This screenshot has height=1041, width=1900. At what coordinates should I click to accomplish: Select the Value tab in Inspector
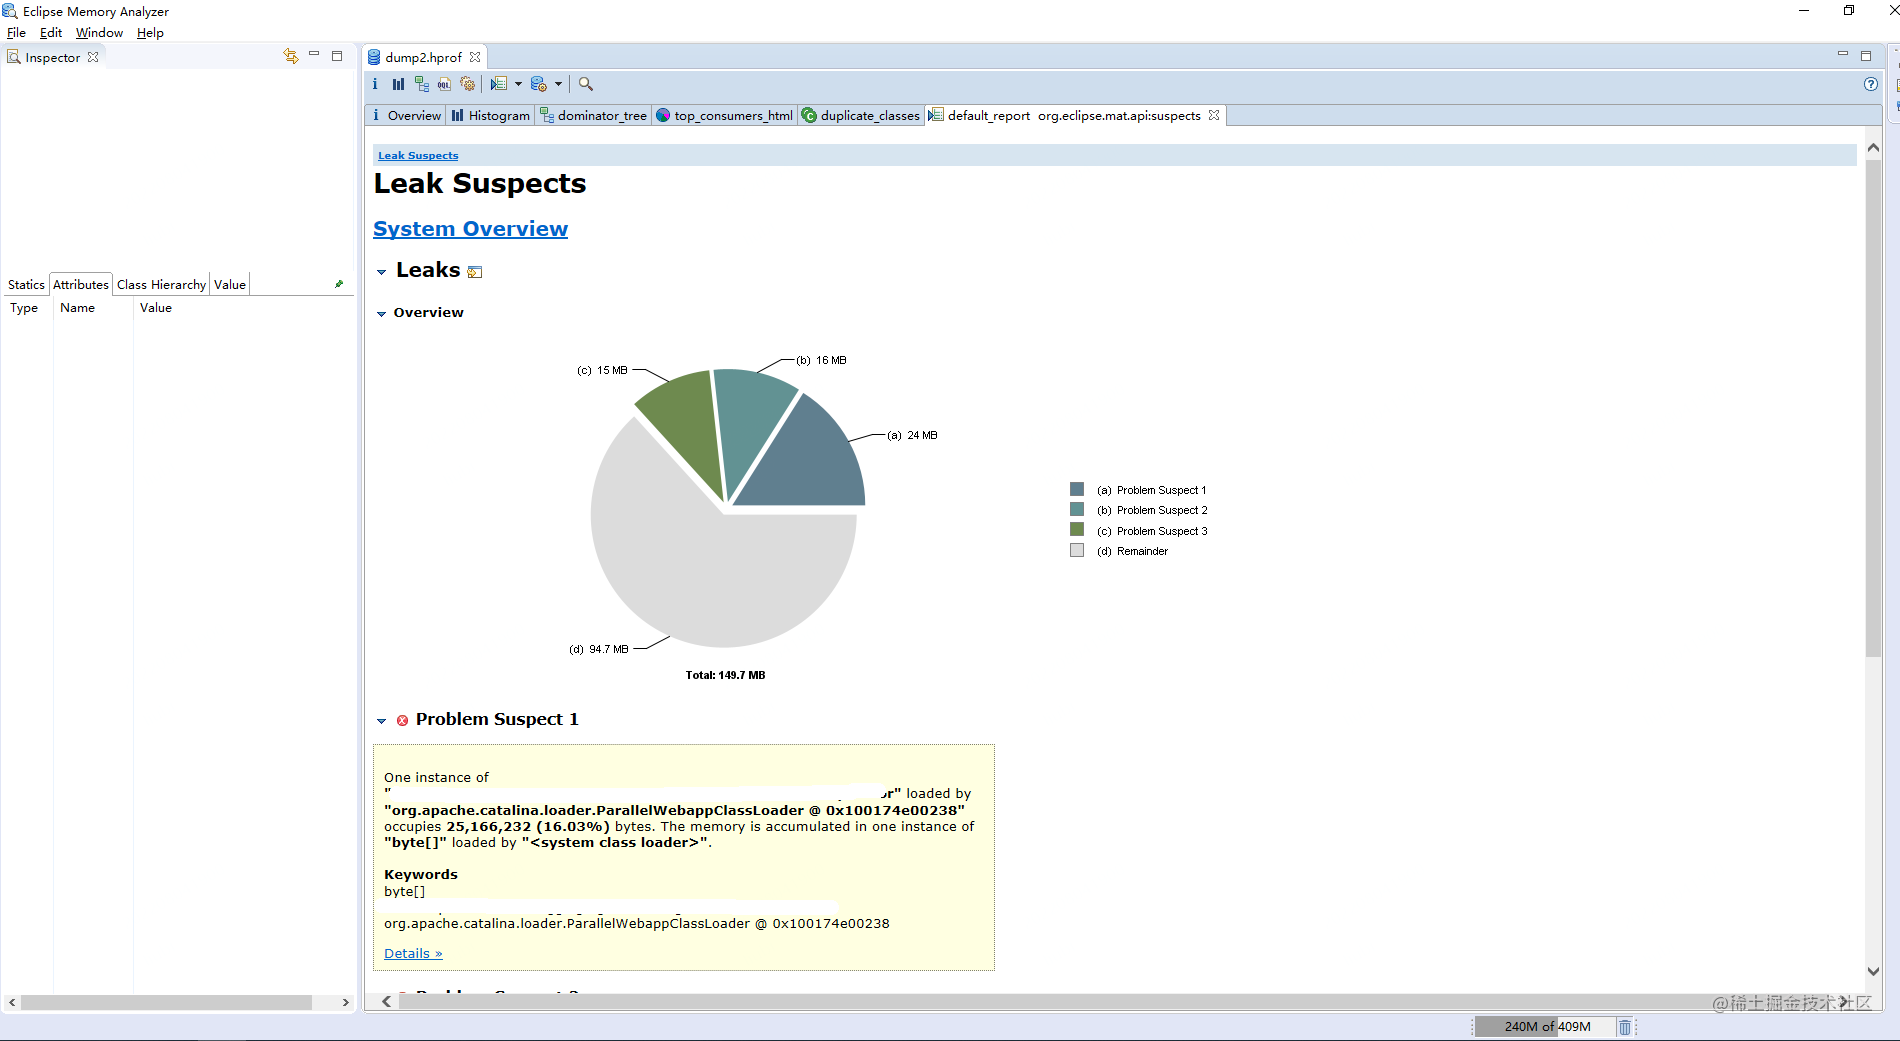(230, 284)
